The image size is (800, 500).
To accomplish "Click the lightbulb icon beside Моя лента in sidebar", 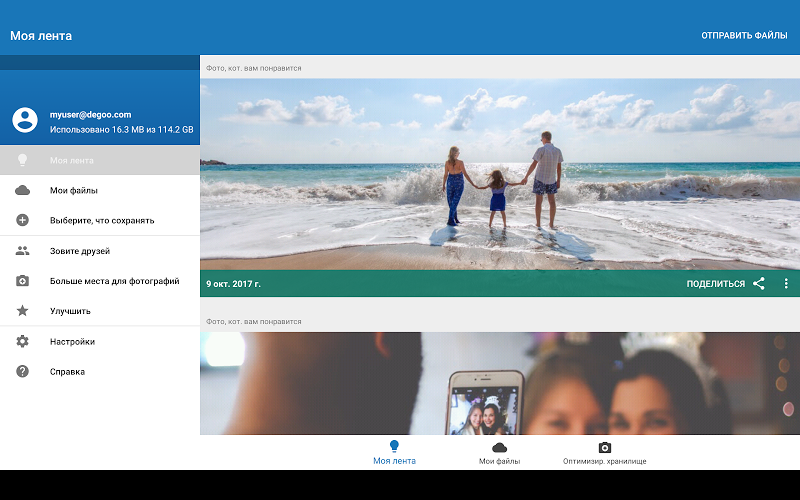I will pyautogui.click(x=23, y=160).
